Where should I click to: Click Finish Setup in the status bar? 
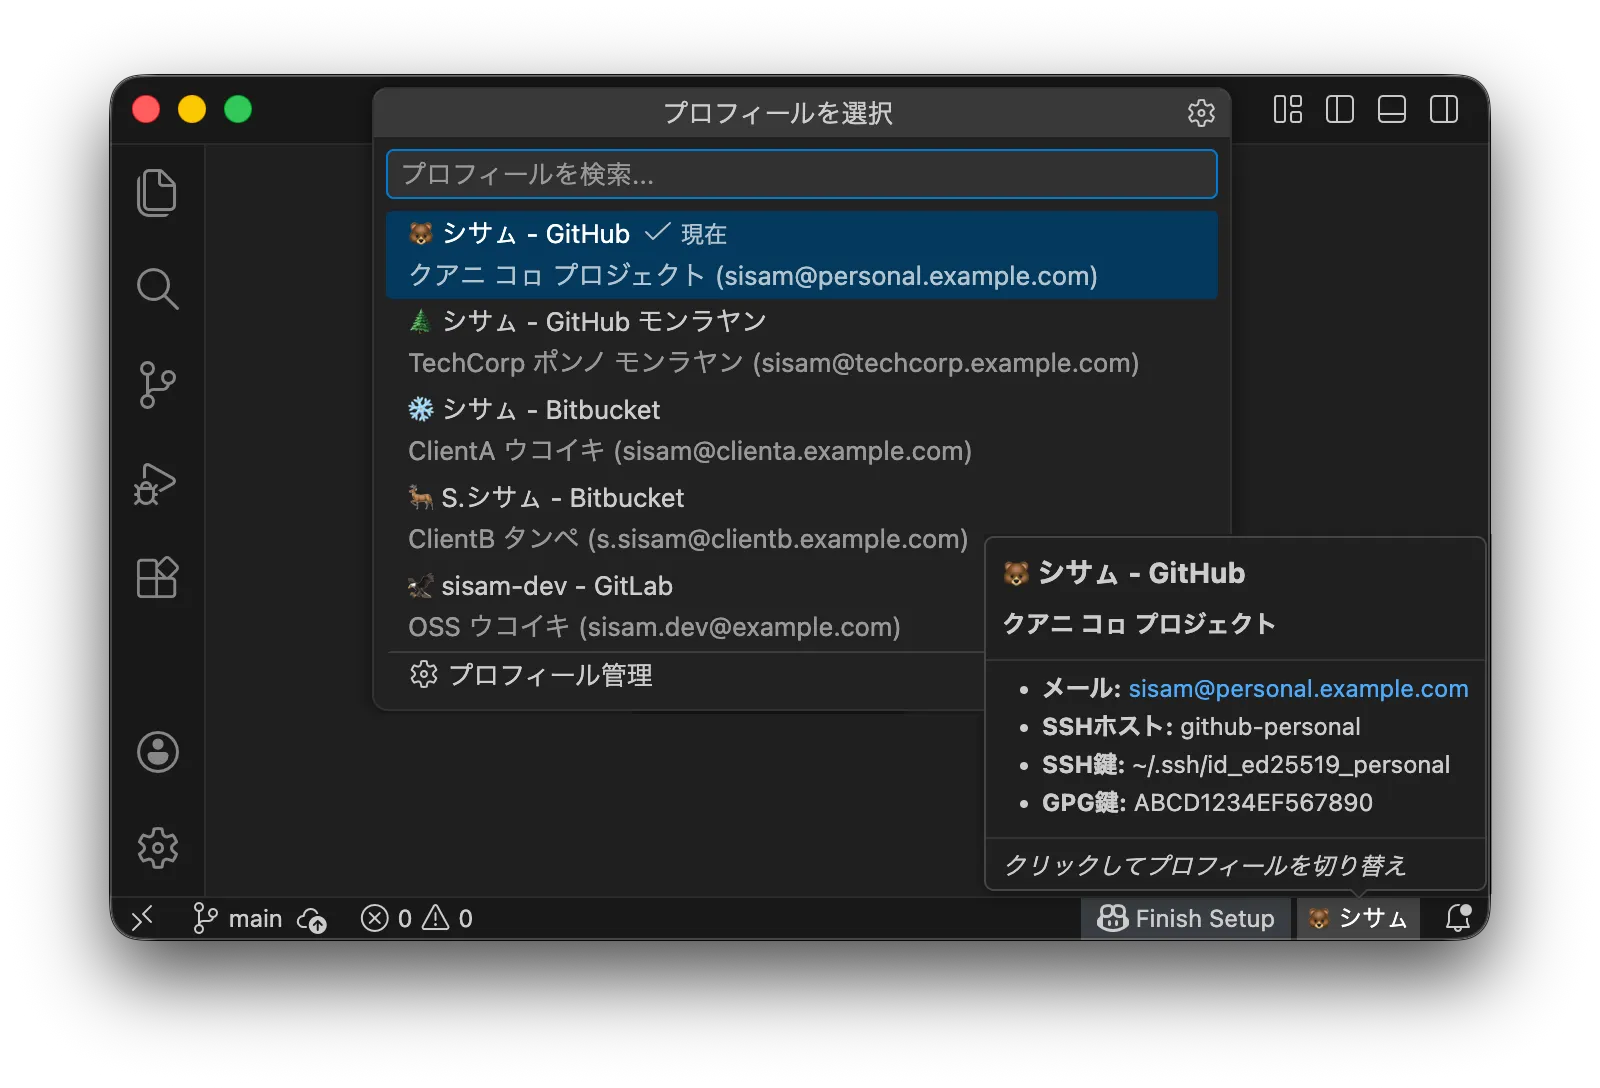click(x=1186, y=918)
